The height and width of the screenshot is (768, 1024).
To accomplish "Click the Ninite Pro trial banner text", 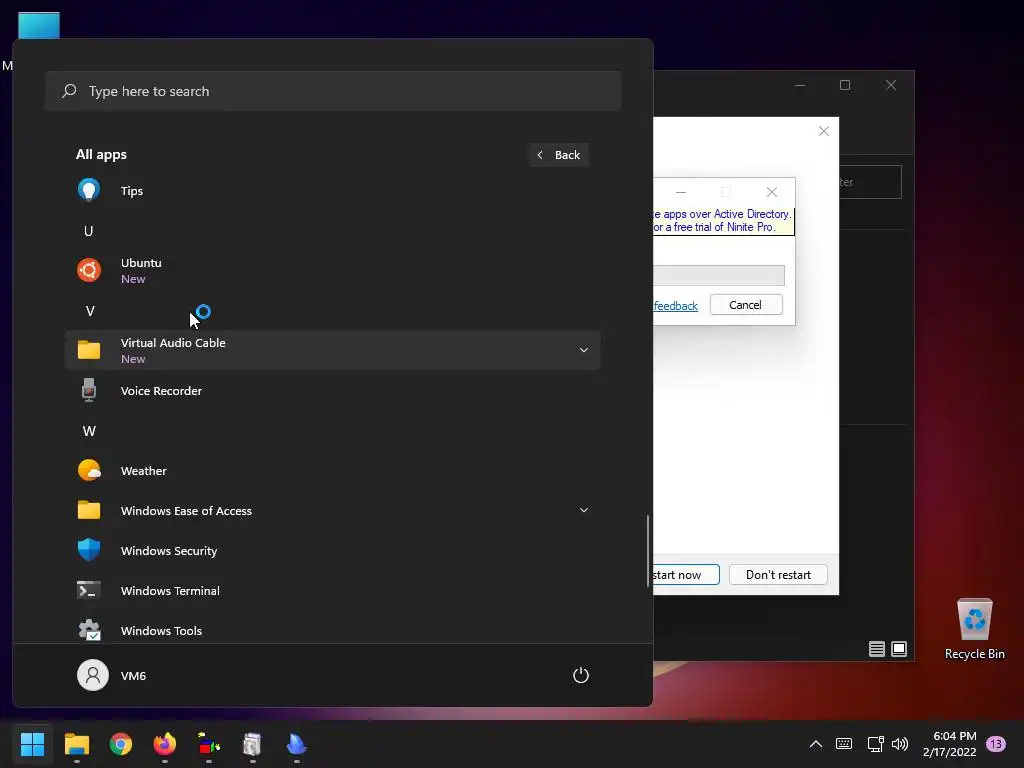I will [x=723, y=221].
